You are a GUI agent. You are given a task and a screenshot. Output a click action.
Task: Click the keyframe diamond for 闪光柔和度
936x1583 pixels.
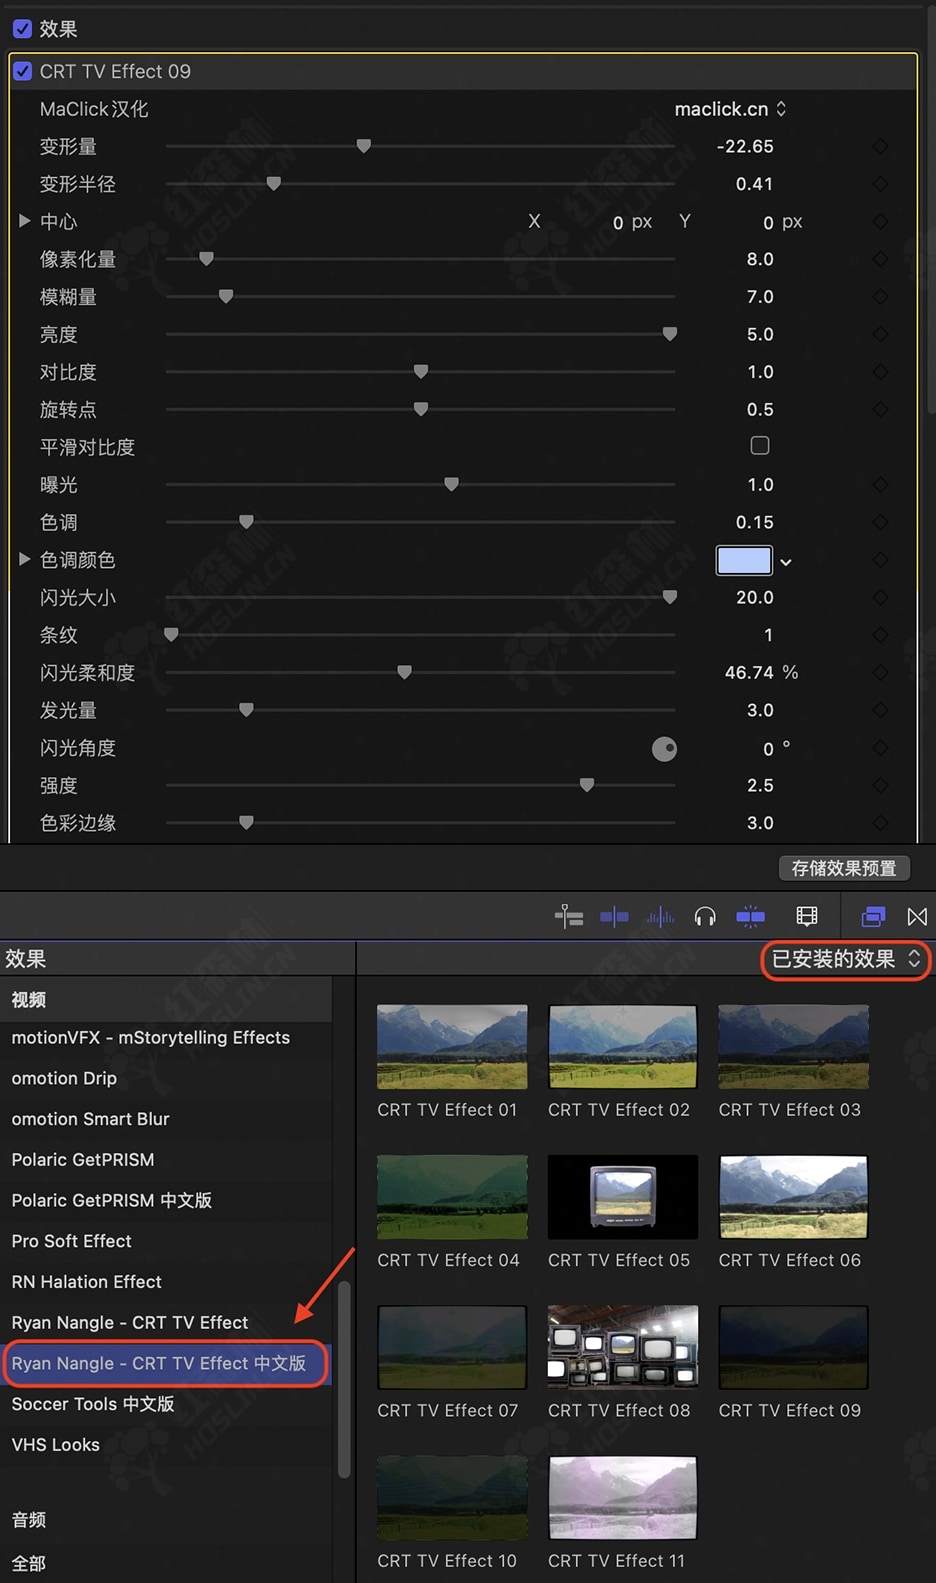pyautogui.click(x=880, y=672)
